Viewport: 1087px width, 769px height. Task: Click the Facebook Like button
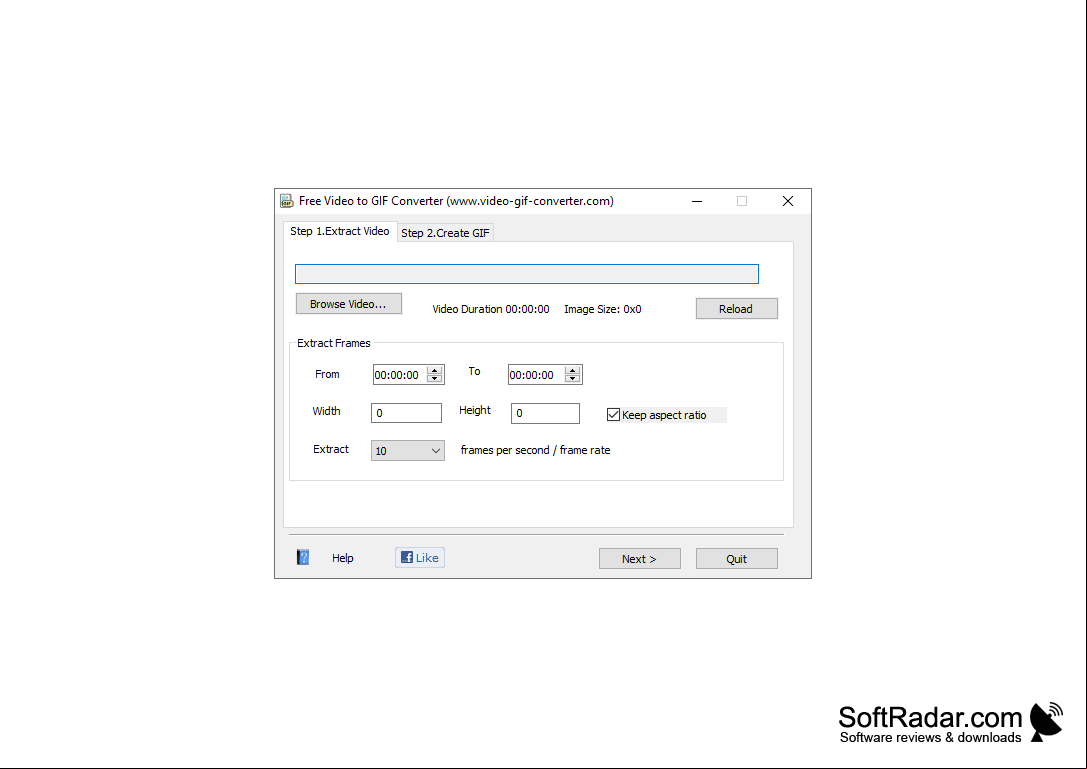[x=420, y=558]
